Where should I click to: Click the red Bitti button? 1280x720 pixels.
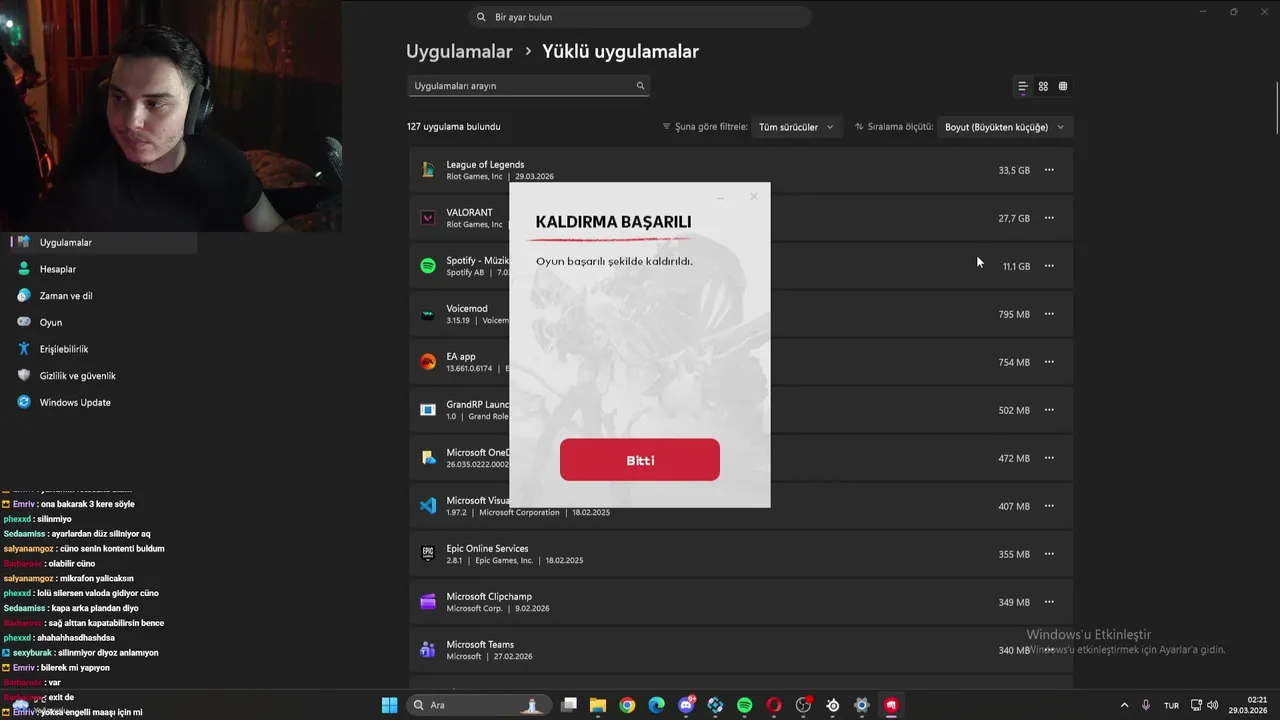pyautogui.click(x=640, y=460)
